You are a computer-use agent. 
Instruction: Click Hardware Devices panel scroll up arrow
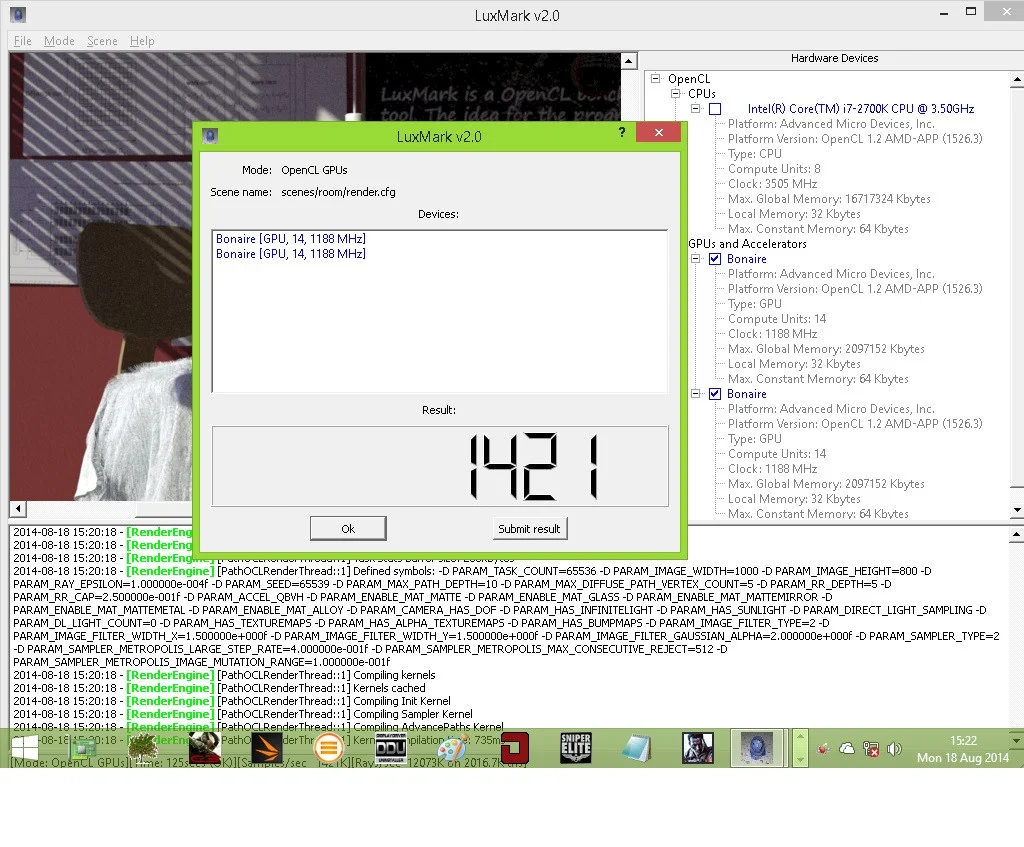tap(1017, 80)
